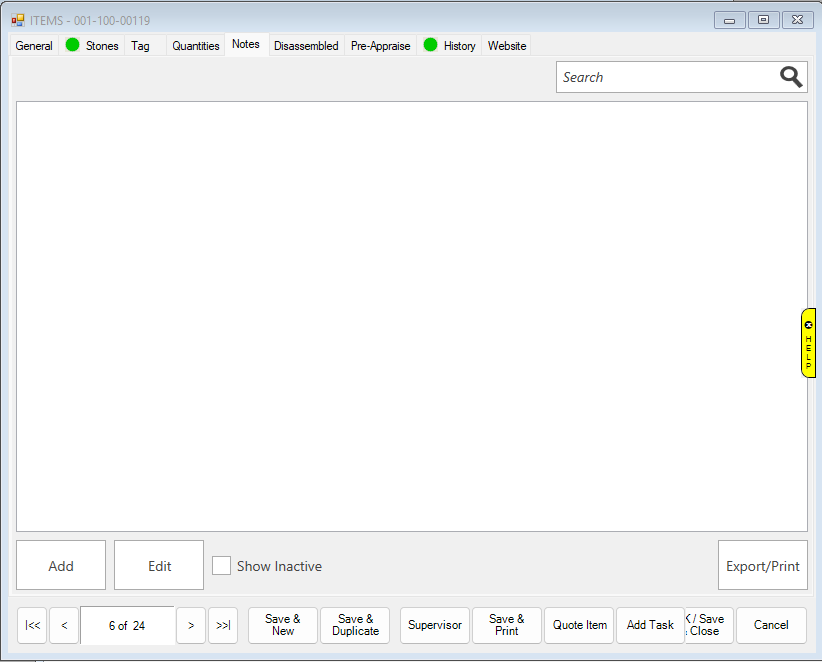Click the Add note button

coord(61,566)
